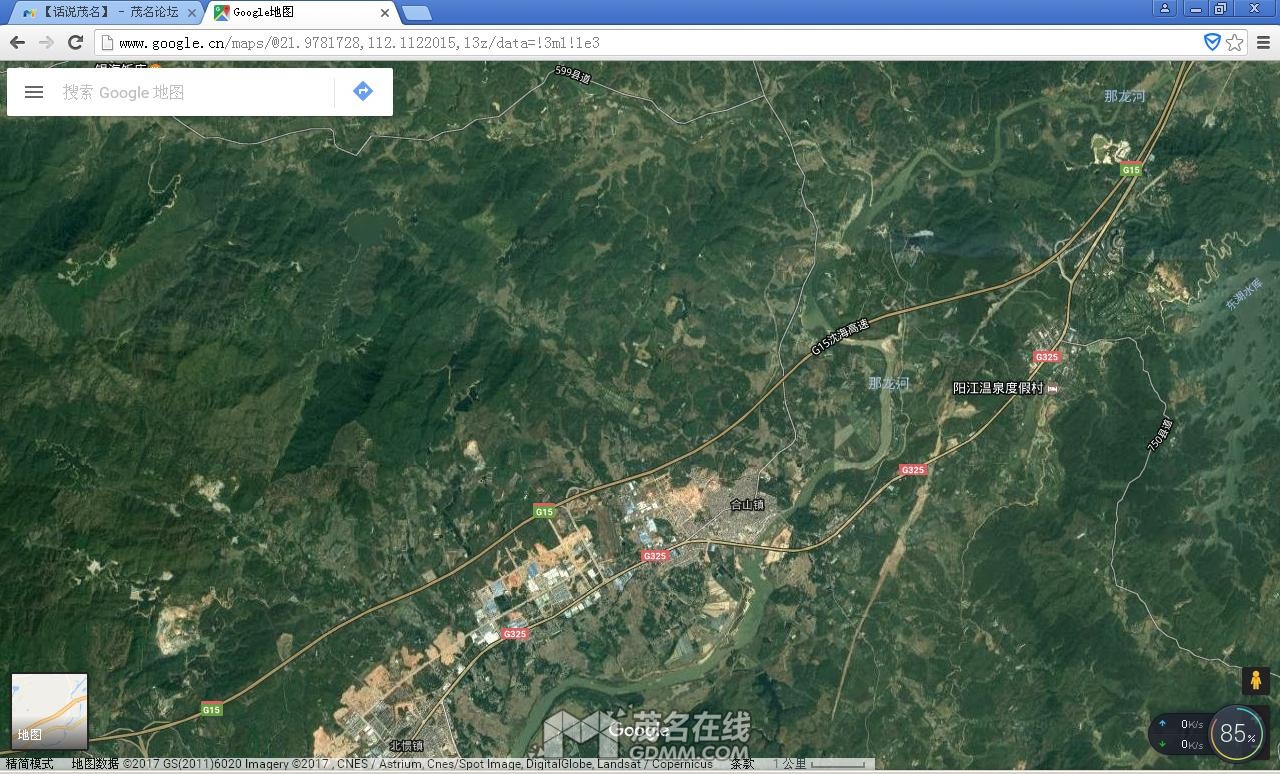The width and height of the screenshot is (1280, 774).
Task: Click the 精简模式 lite mode link
Action: coord(30,764)
